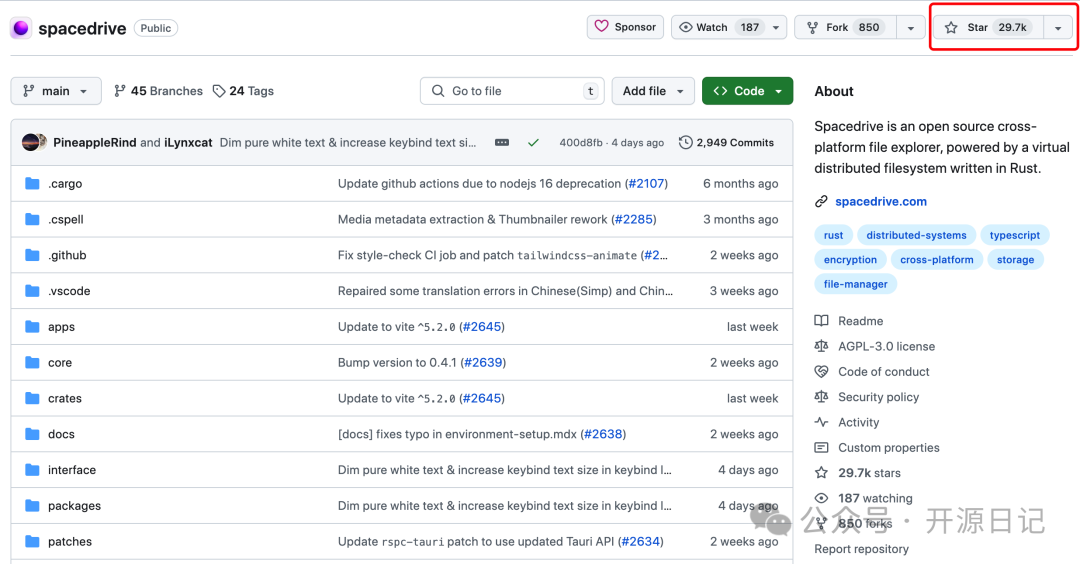Open the Repaired some translation errors commit
1080x564 pixels.
click(x=506, y=291)
